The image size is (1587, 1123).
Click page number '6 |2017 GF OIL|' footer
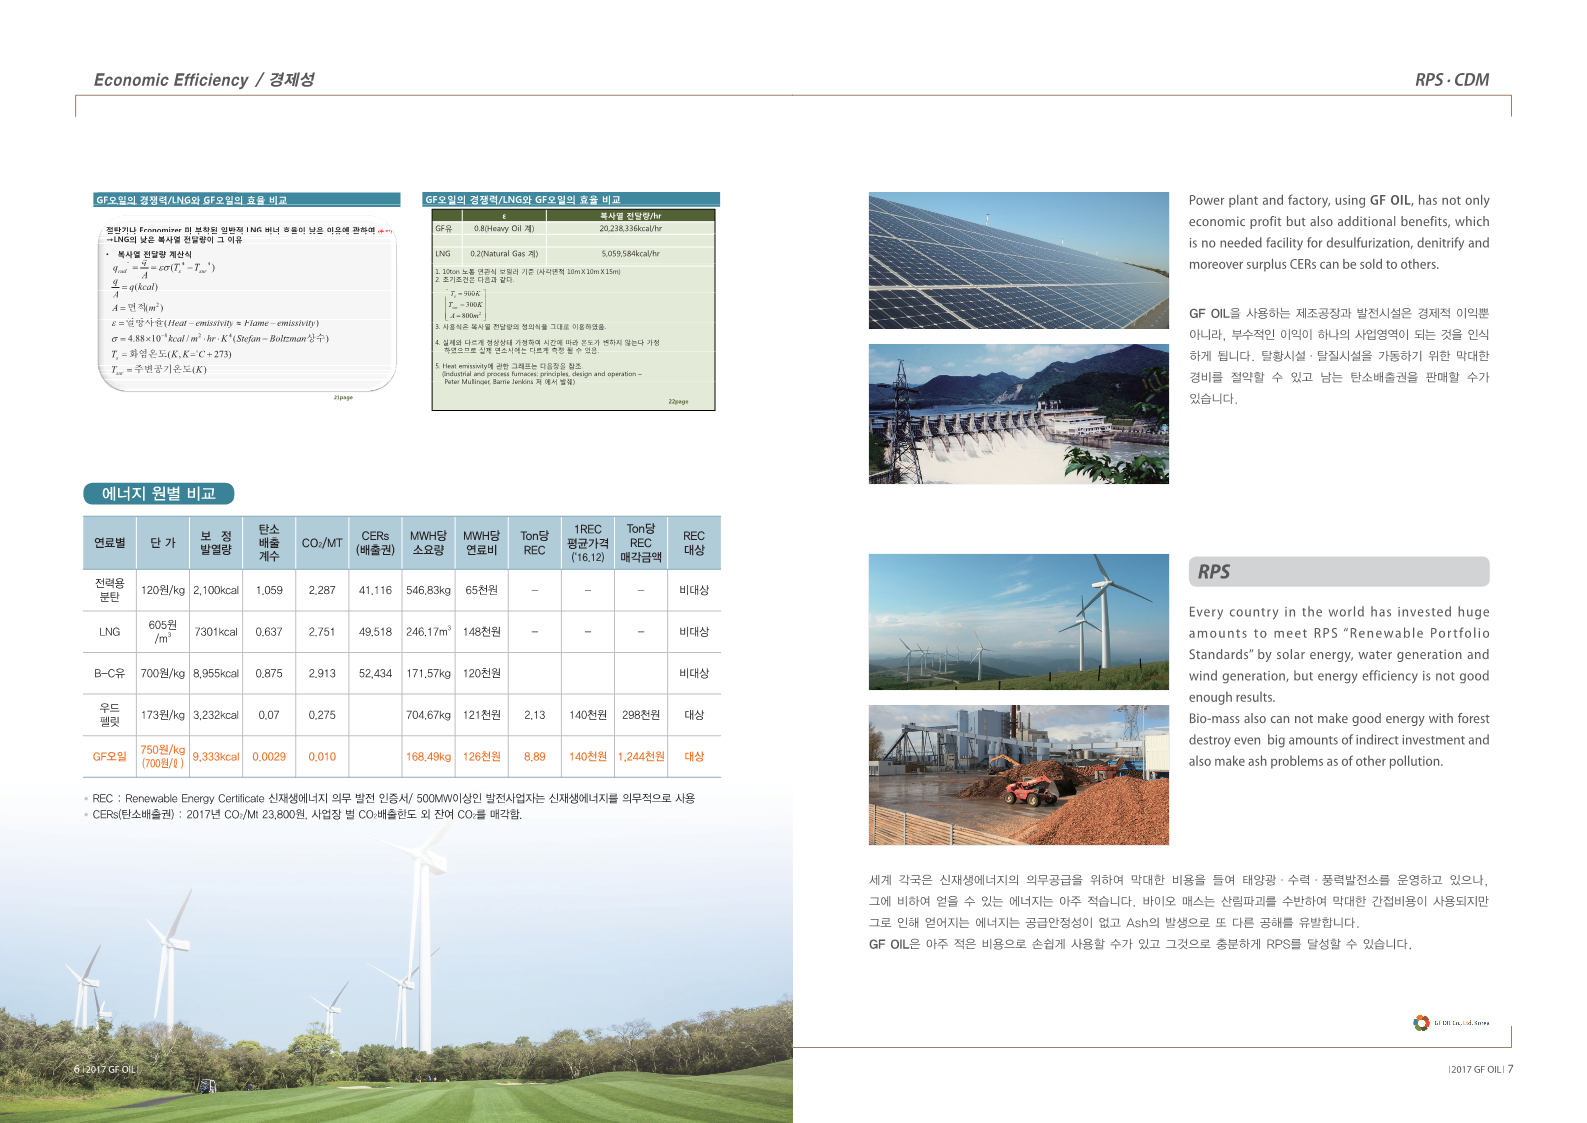105,1069
